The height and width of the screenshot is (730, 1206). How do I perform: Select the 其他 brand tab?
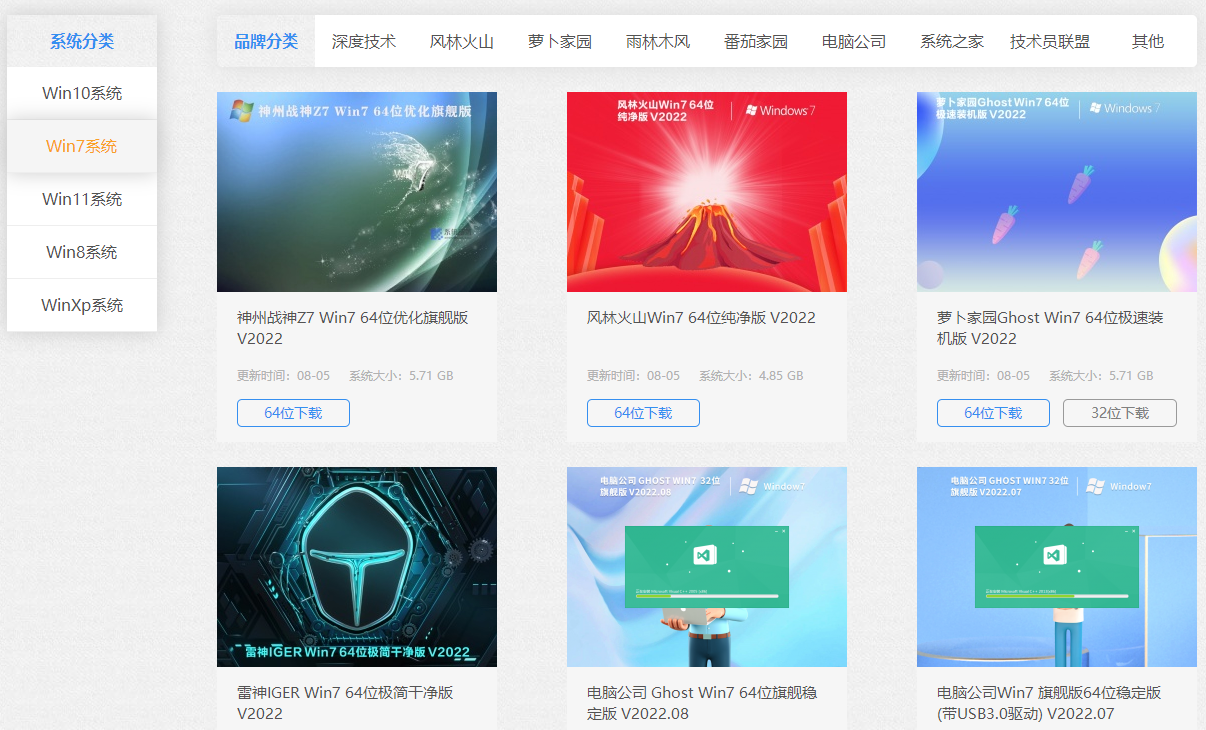[1148, 41]
